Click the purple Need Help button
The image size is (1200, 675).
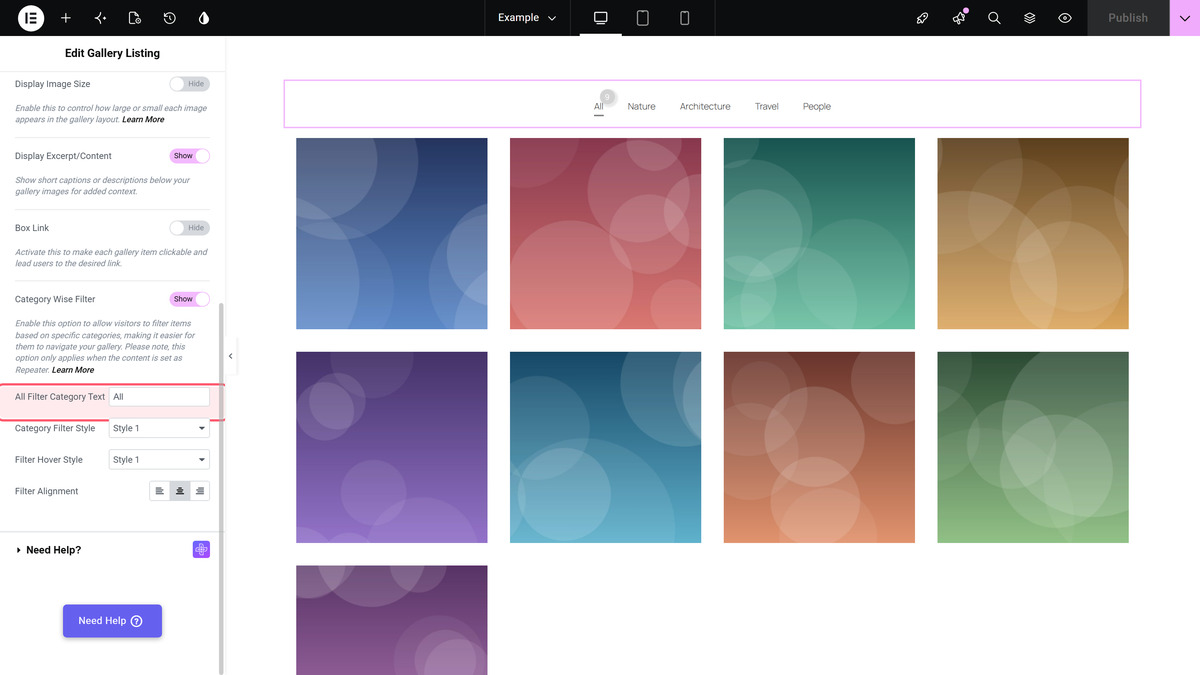coord(112,621)
